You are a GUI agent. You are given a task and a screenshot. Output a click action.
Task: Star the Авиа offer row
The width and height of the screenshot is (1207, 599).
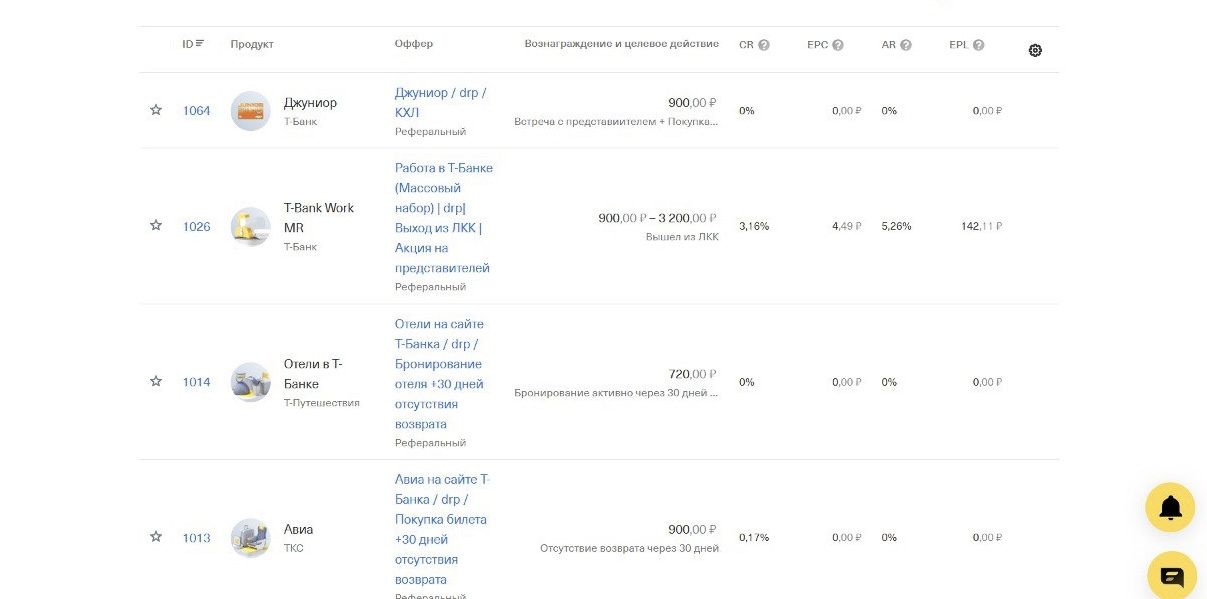pos(156,537)
